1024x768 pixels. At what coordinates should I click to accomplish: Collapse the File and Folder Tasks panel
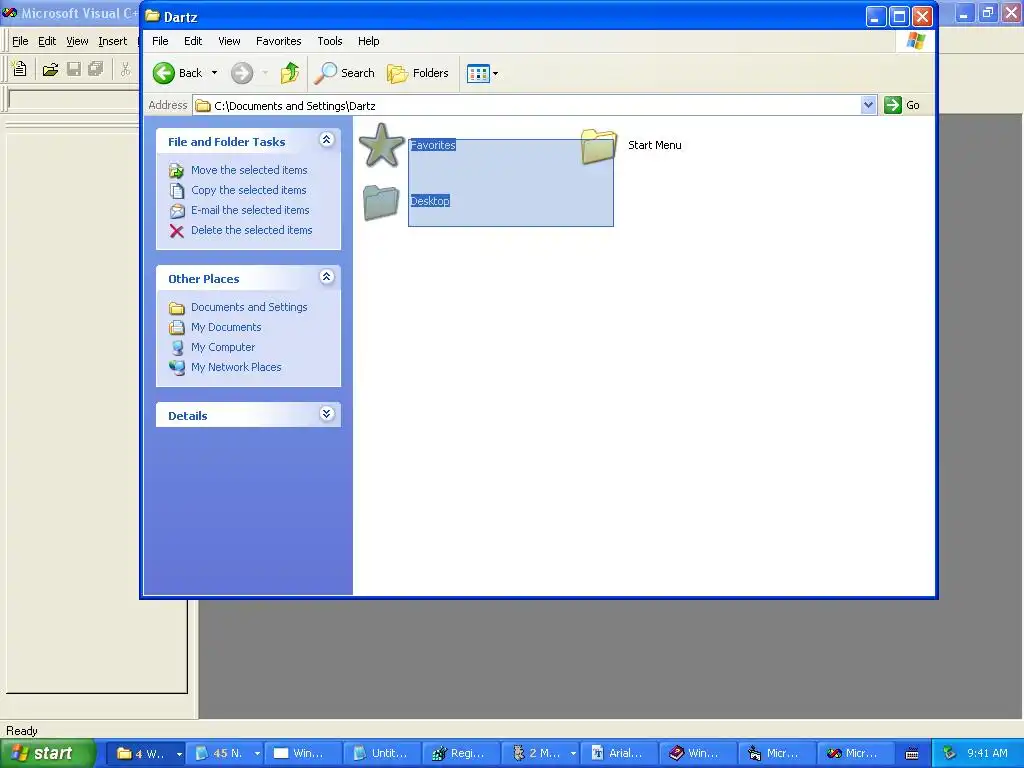327,140
